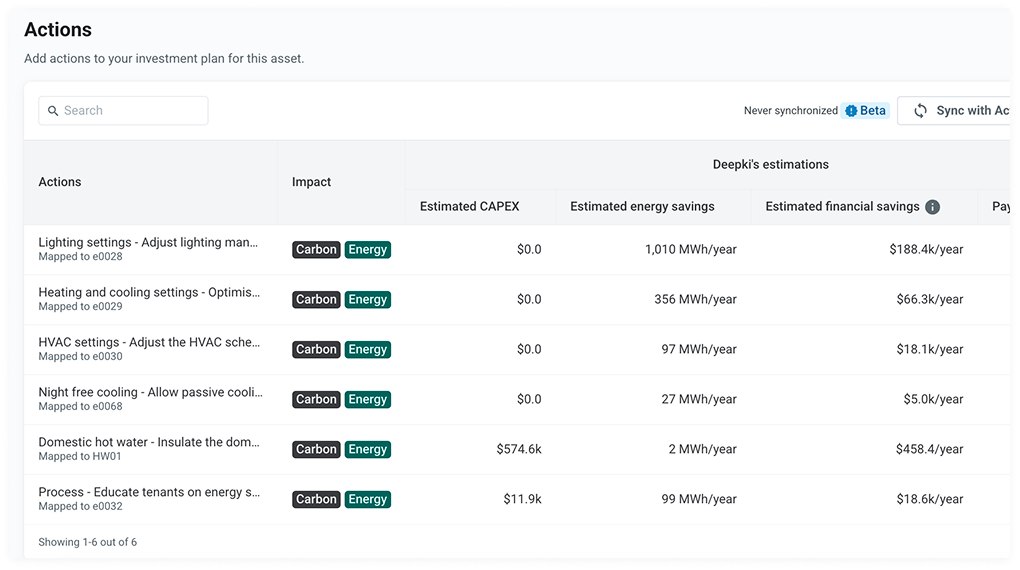Click Carbon tag in Night free cooling row

(316, 400)
